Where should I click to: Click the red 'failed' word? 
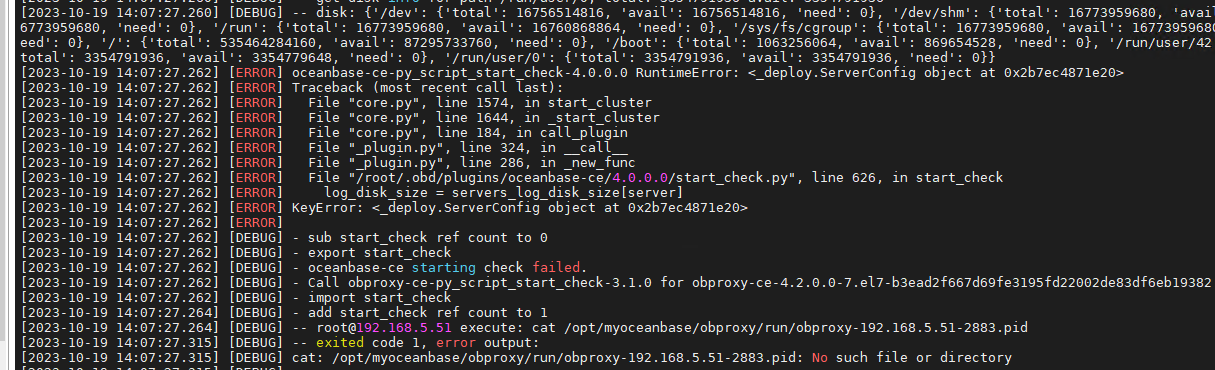[x=559, y=267]
